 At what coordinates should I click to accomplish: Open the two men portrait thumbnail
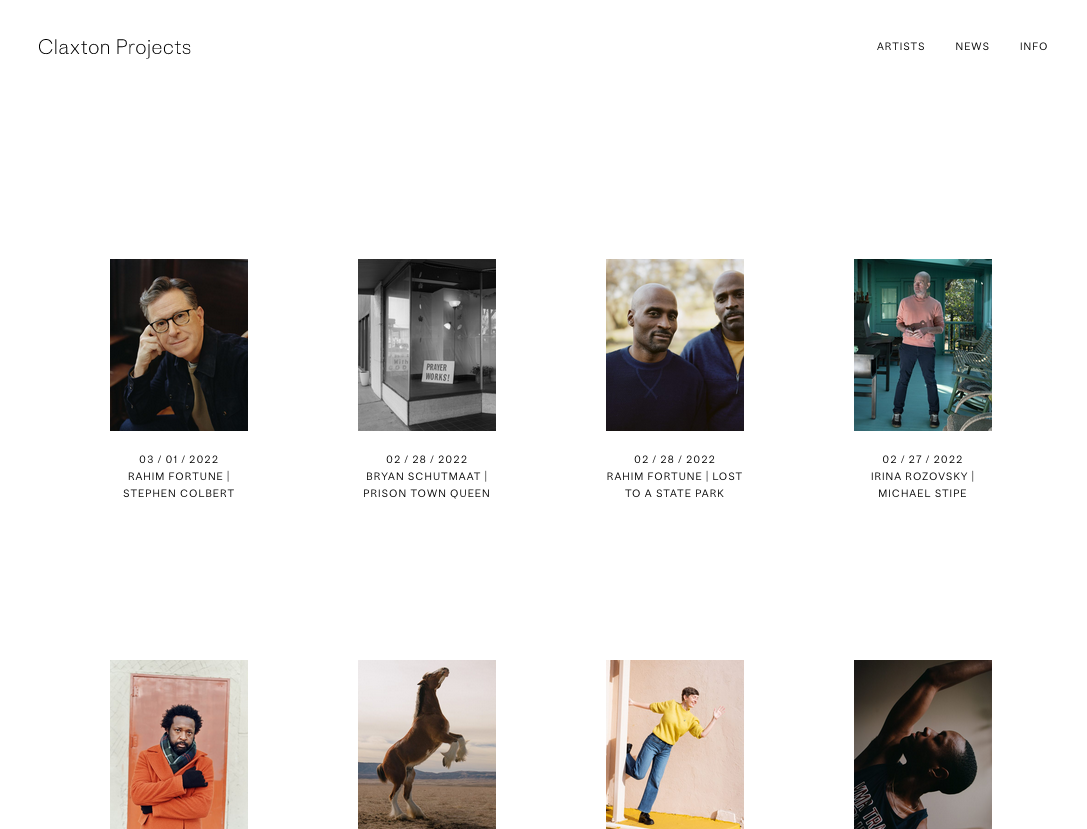pos(675,345)
